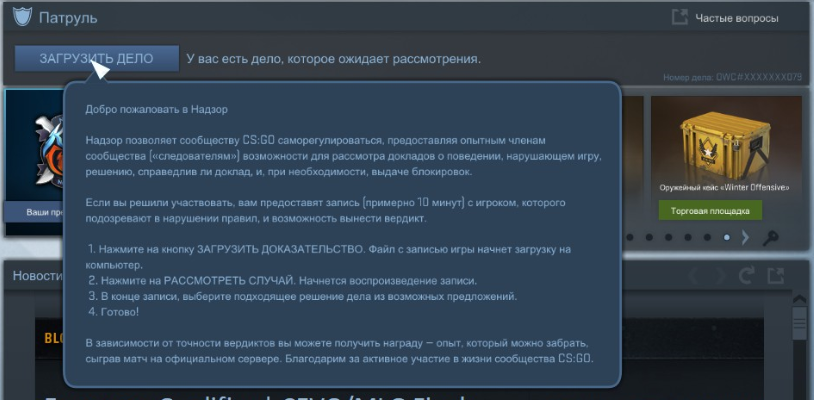
Task: Select the leftmost visible carousel page dot
Action: [x=629, y=238]
